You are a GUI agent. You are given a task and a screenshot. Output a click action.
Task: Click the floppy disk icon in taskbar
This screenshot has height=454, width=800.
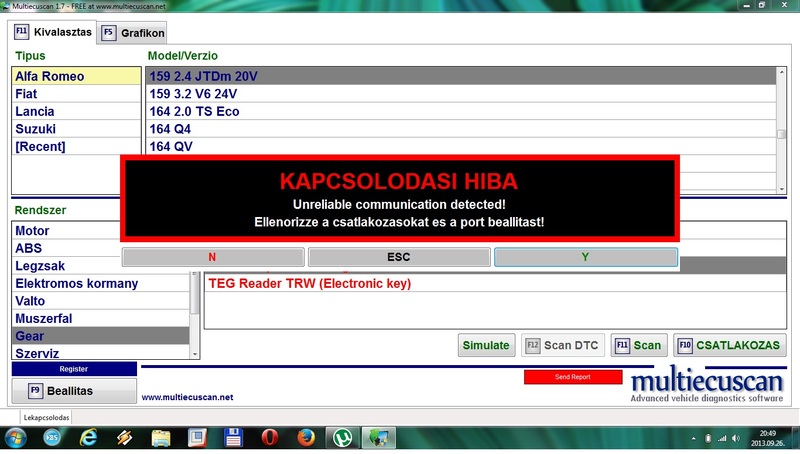click(233, 438)
